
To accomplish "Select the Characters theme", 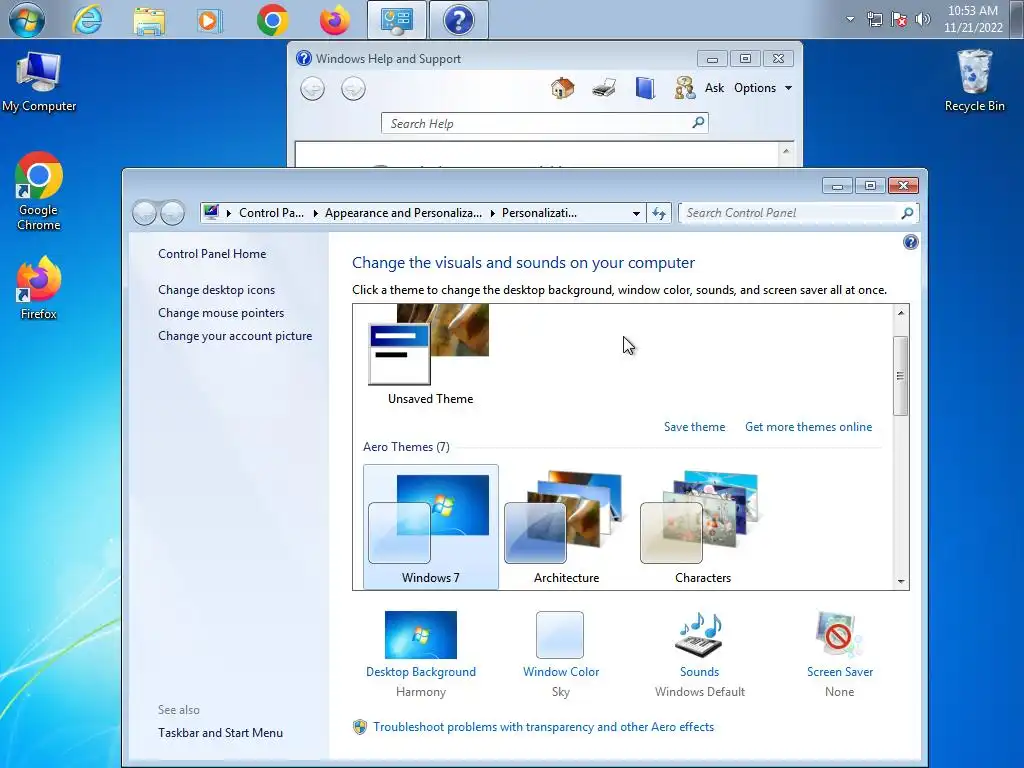I will tap(703, 526).
